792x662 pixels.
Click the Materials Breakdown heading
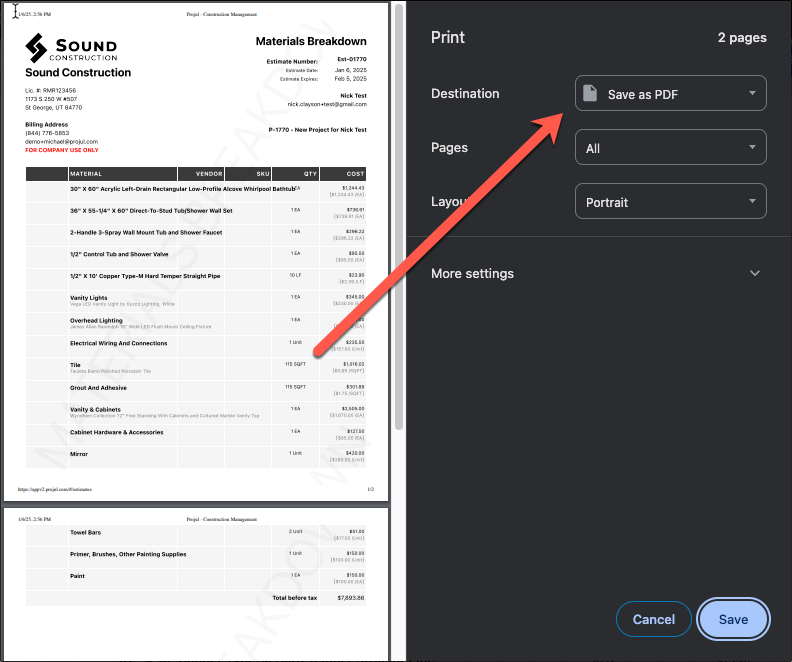click(310, 42)
